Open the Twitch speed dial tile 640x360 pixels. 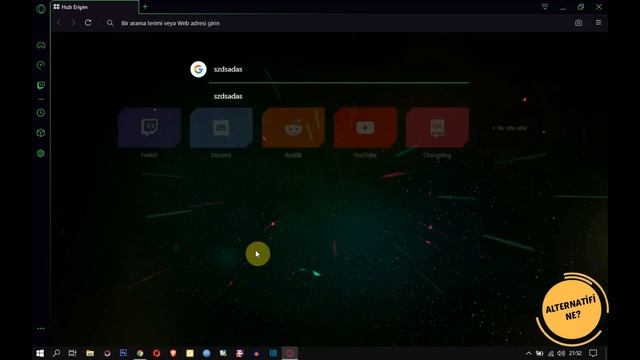[x=149, y=128]
